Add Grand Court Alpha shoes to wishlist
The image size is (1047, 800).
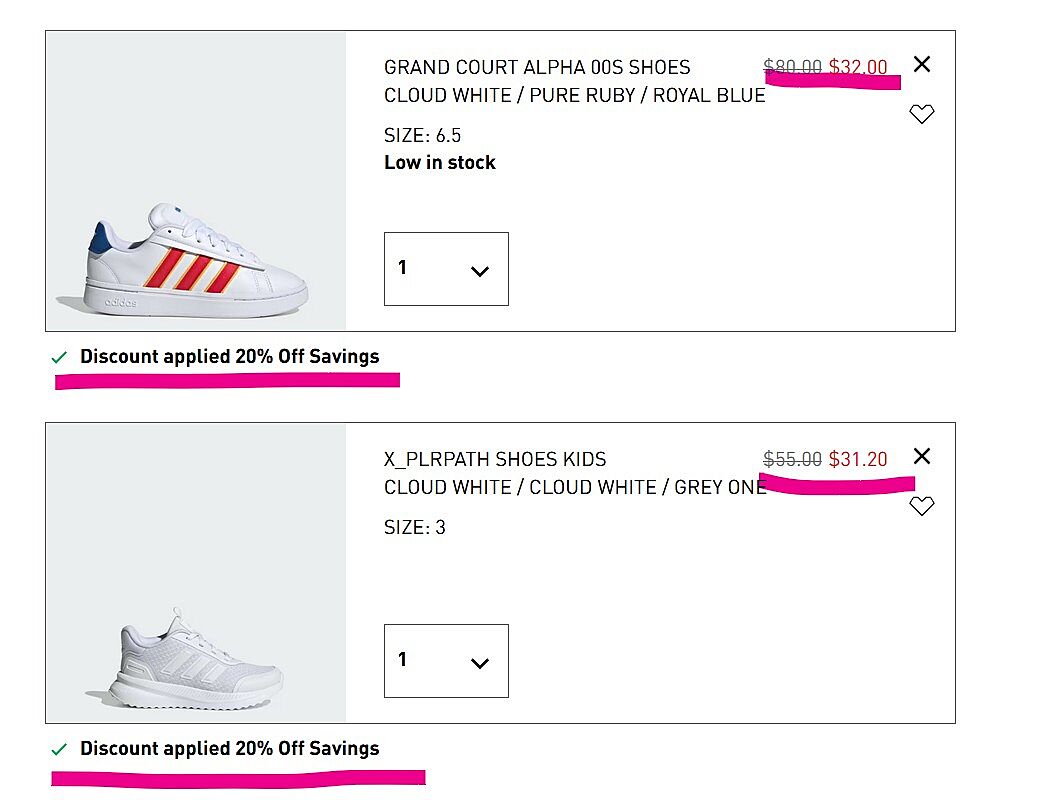922,114
